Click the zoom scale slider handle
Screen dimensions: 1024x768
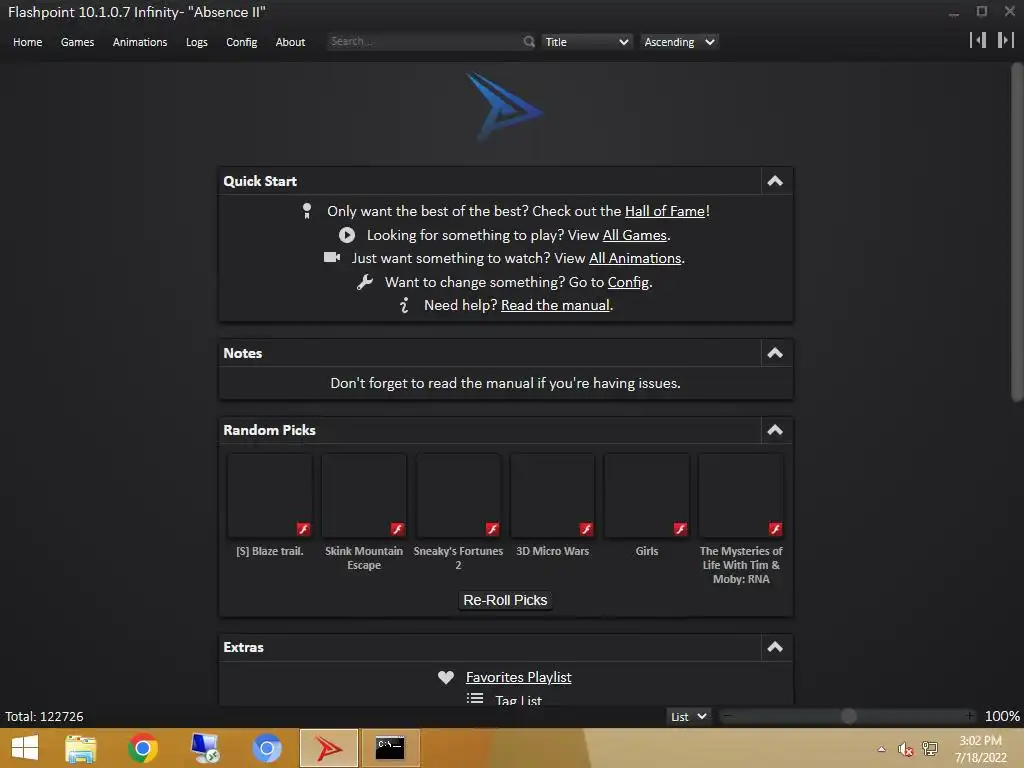click(x=848, y=716)
